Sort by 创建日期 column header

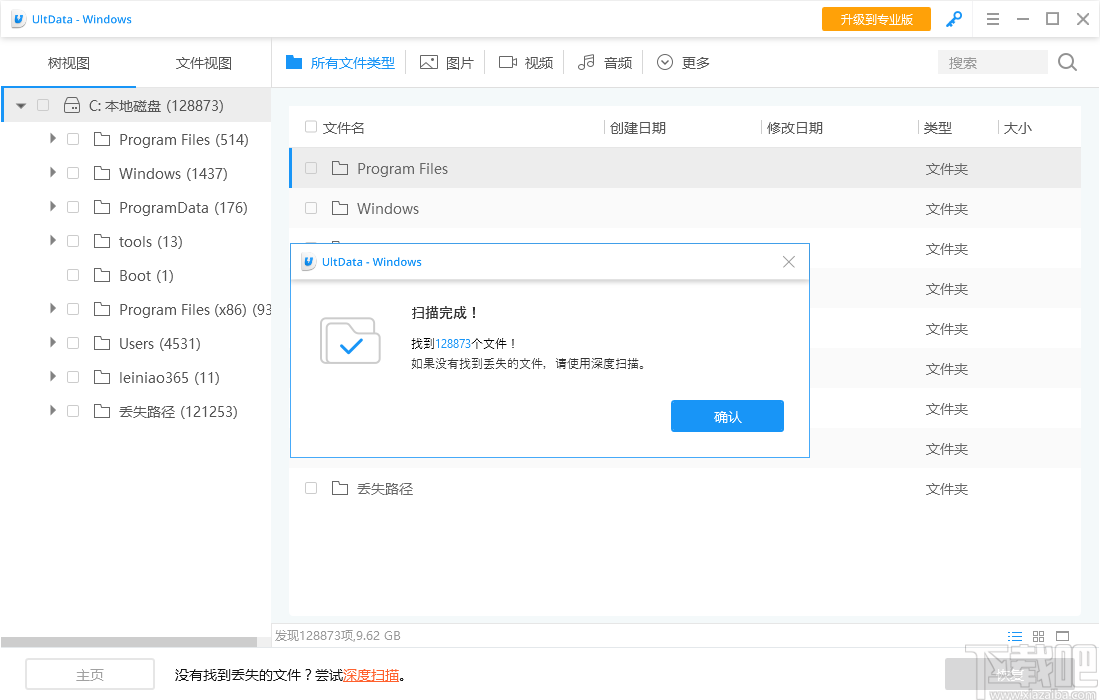(x=638, y=128)
